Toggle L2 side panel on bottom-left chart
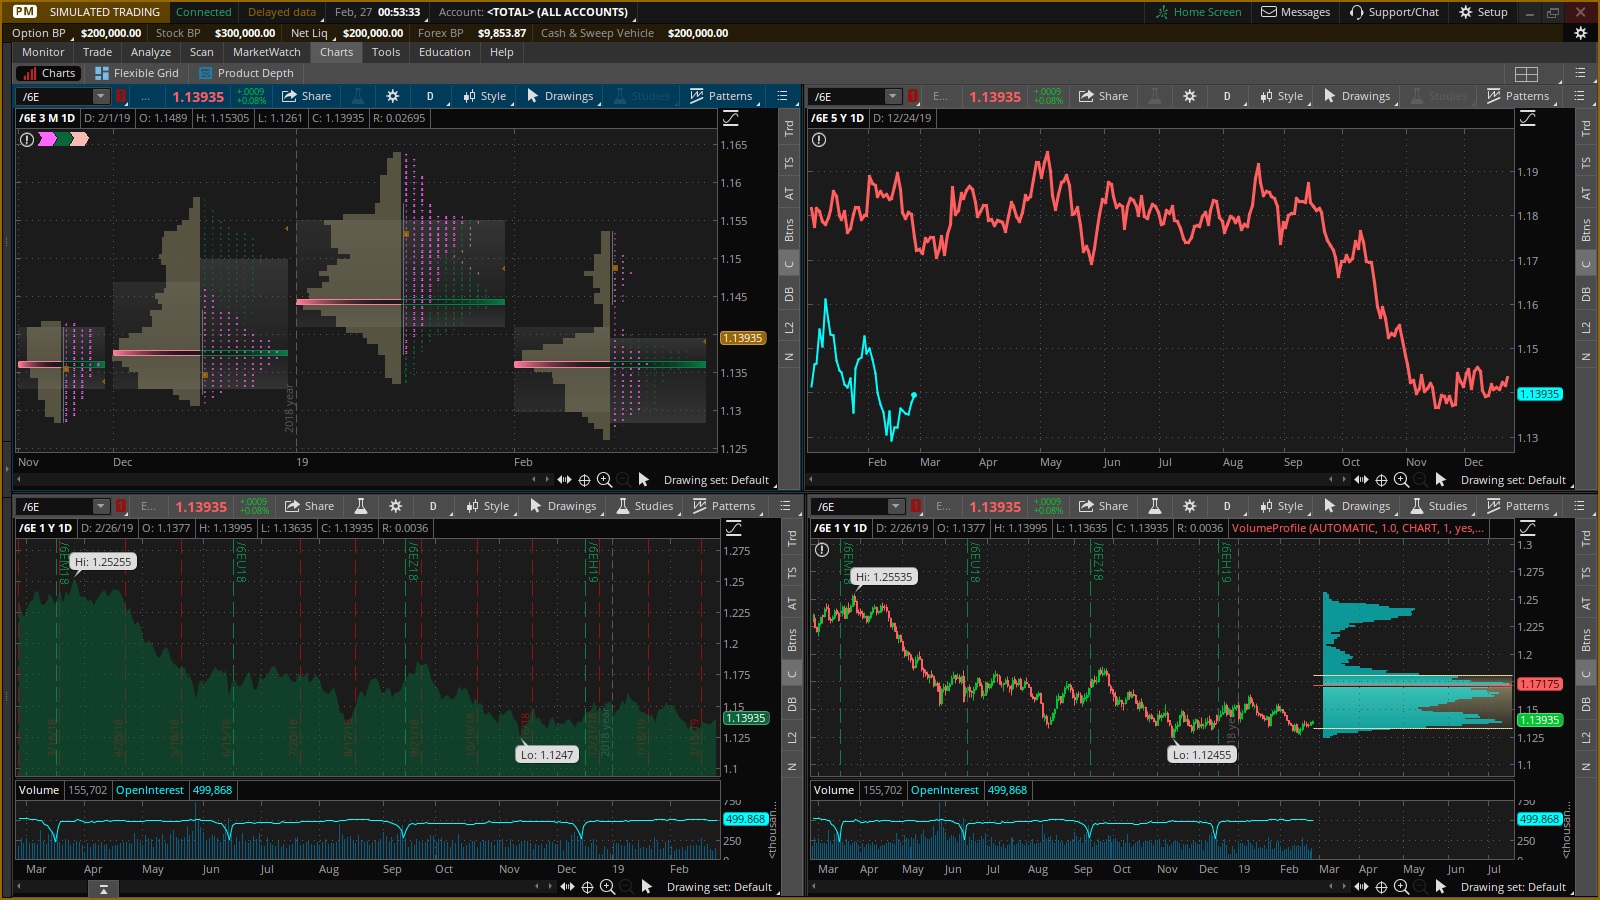Screen dimensions: 1600x900 (792, 737)
